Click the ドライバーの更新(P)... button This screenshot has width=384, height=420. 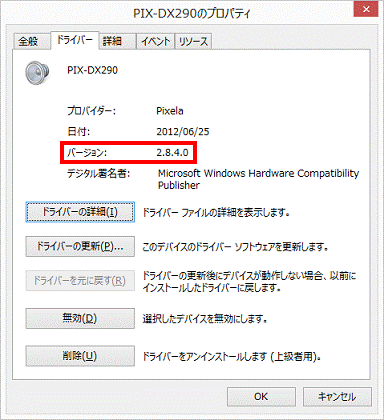click(80, 246)
